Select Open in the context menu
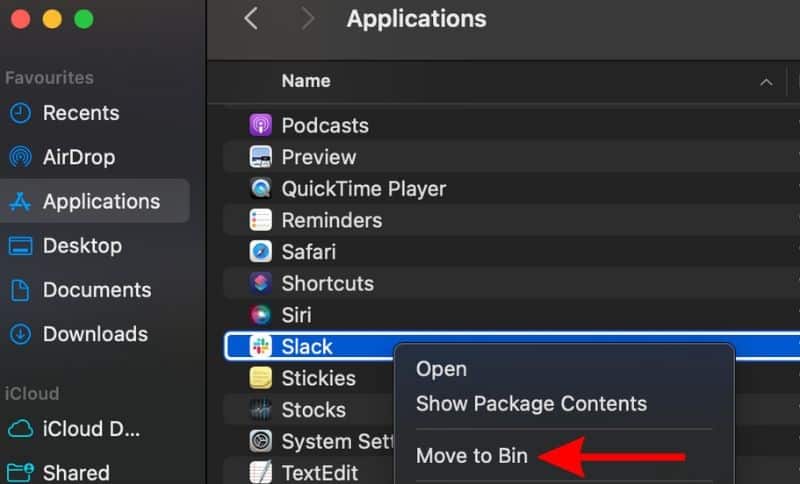Screen dimensions: 800x484 (441, 369)
